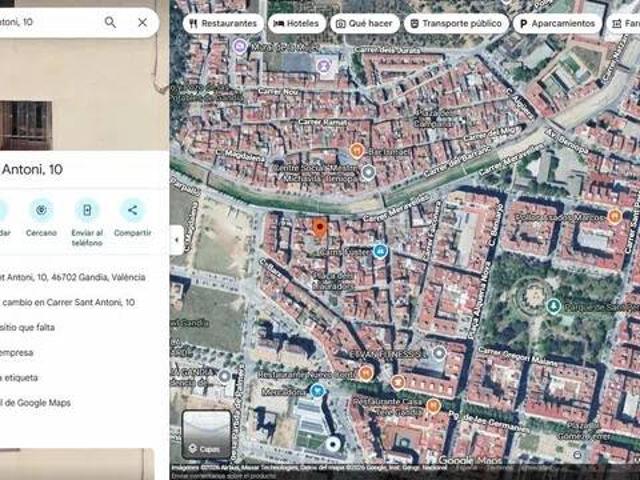This screenshot has width=640, height=480.
Task: Click the purple Museu marker icon
Action: 240,46
